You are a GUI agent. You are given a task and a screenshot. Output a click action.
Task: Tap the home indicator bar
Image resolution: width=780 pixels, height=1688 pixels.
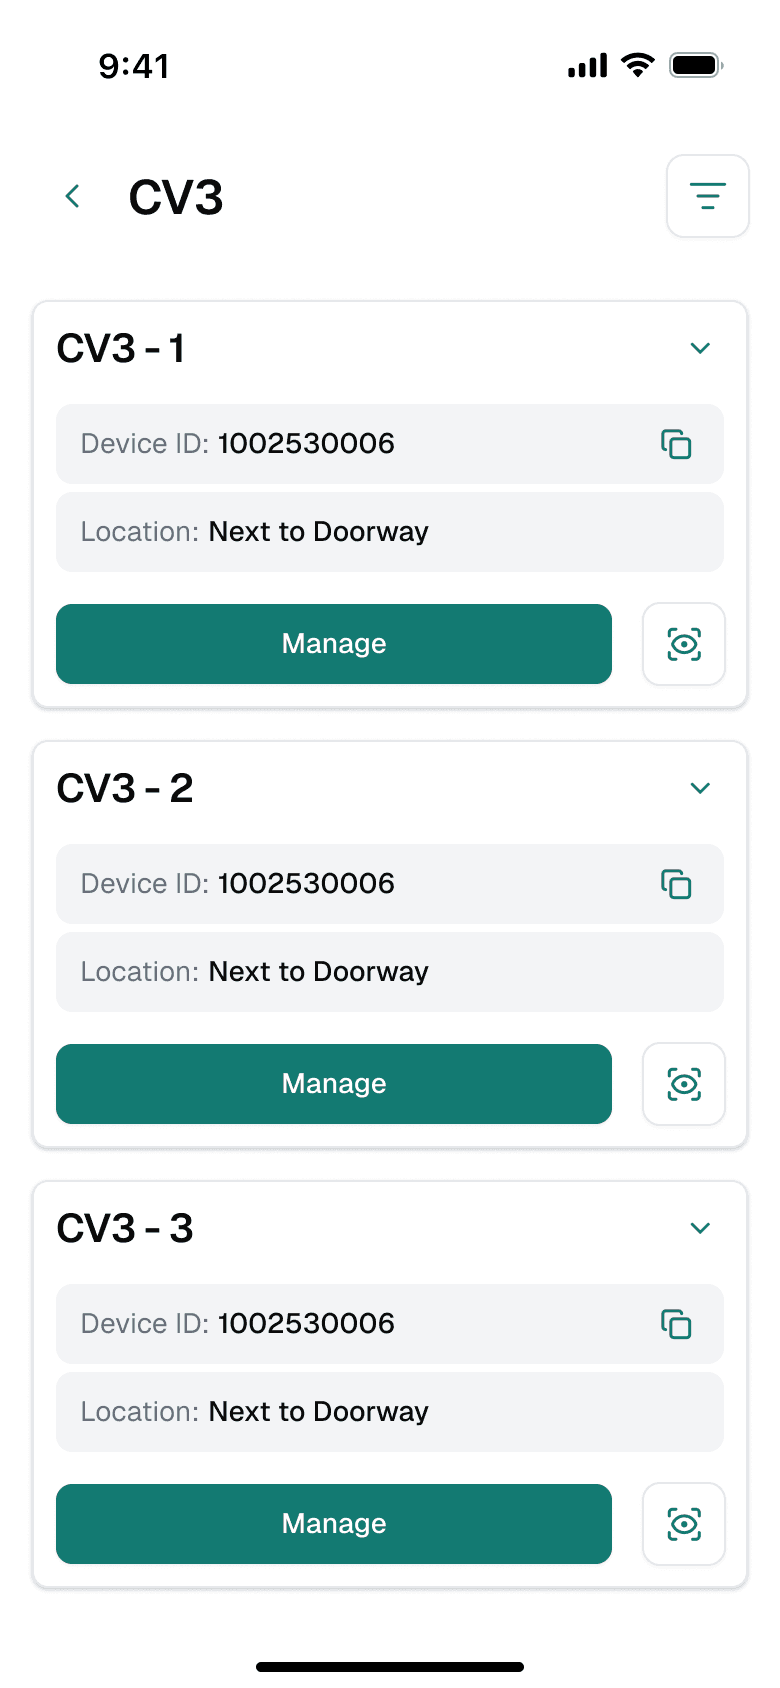click(390, 1667)
